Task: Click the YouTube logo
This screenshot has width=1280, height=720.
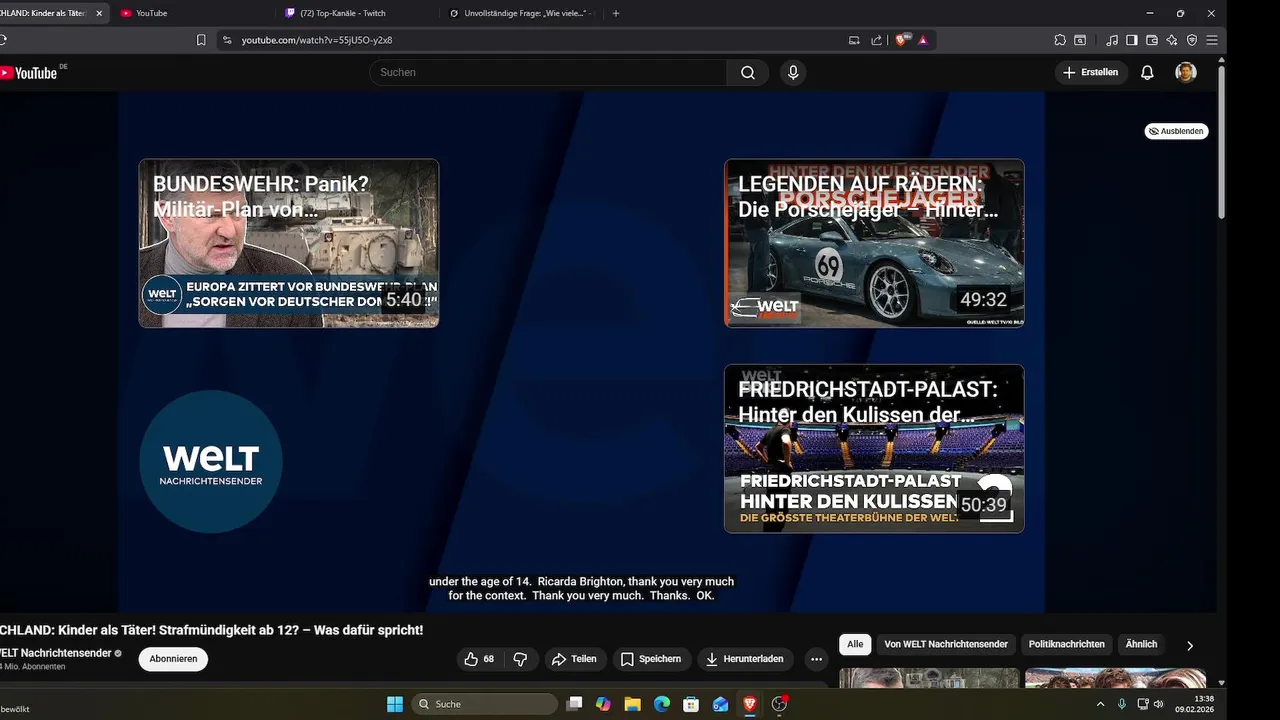Action: click(x=30, y=72)
